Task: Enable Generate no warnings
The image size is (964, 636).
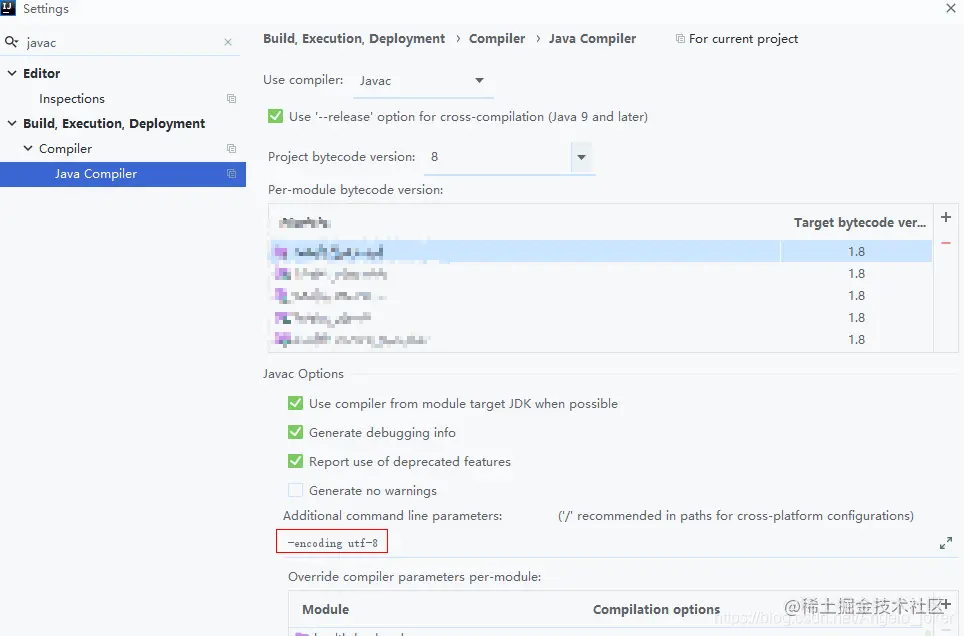Action: coord(296,490)
